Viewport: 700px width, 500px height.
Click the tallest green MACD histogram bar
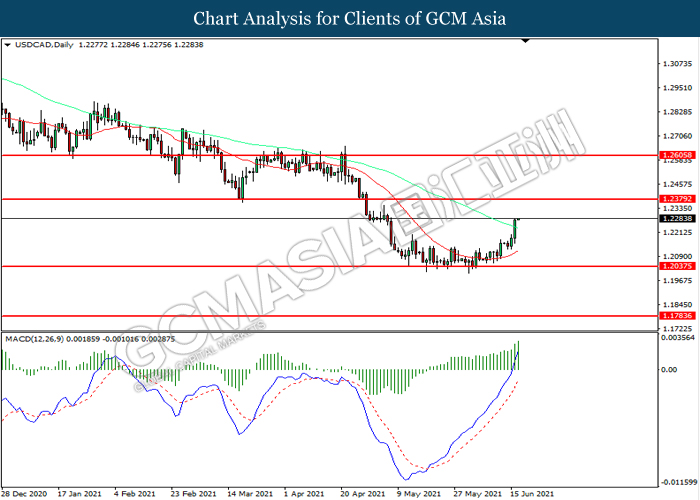(x=518, y=355)
